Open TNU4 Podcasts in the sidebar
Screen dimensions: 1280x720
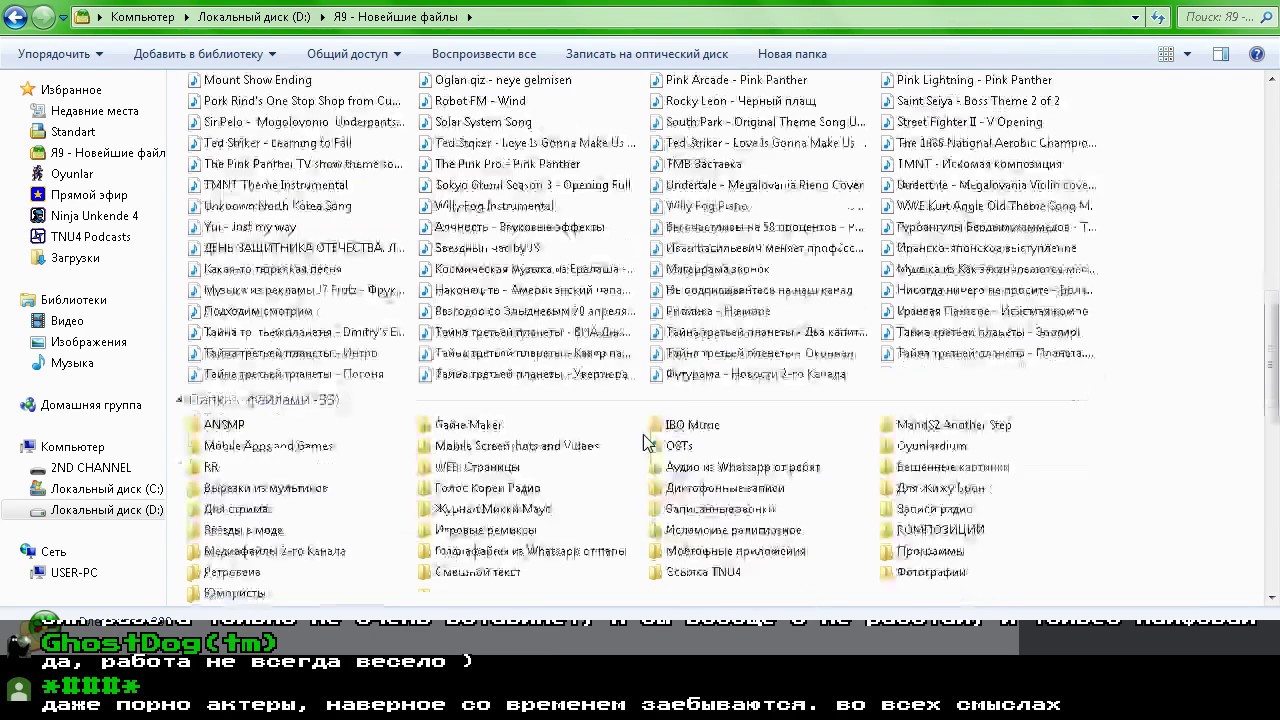(x=91, y=237)
